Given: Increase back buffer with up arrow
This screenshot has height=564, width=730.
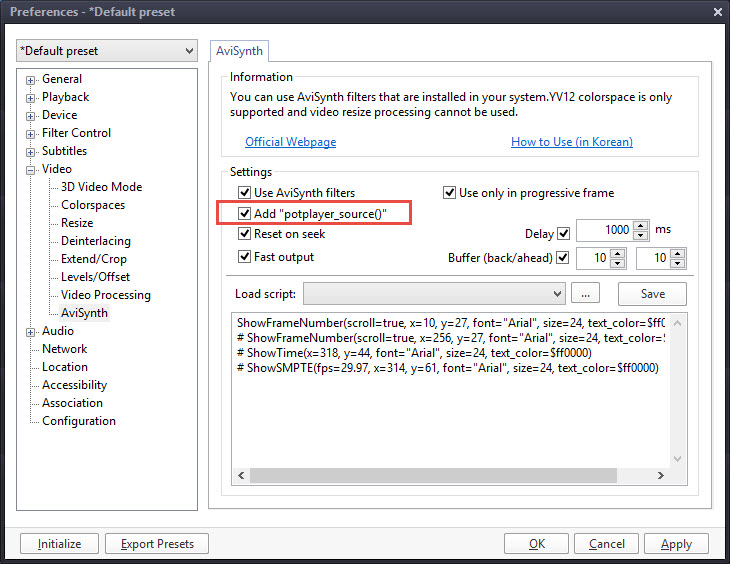Looking at the screenshot, I should 617,253.
